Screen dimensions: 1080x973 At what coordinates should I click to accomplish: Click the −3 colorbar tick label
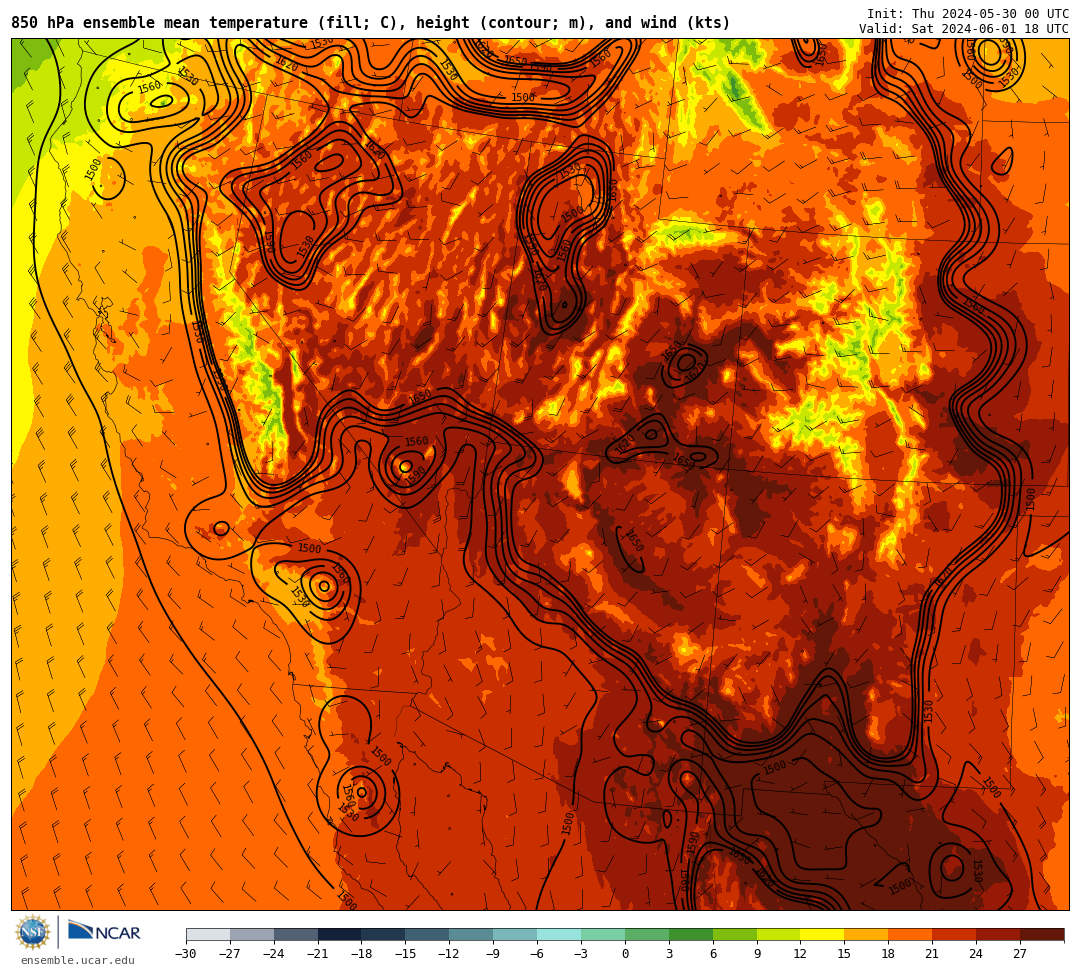581,954
